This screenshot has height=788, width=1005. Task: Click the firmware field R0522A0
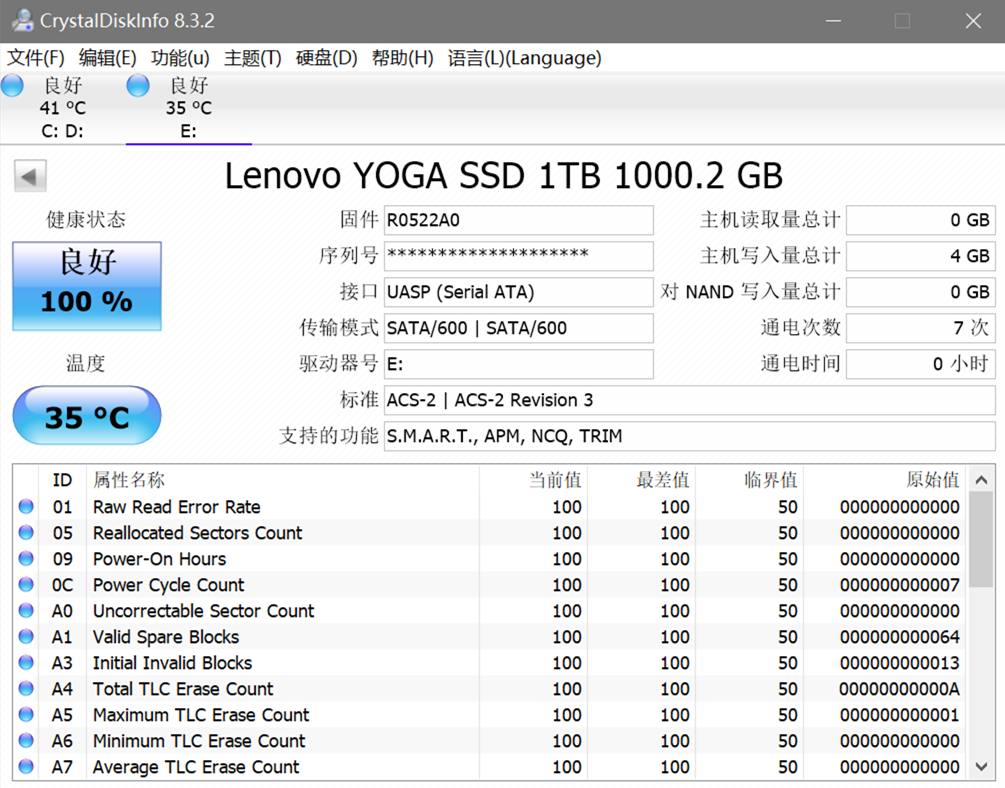pyautogui.click(x=519, y=221)
